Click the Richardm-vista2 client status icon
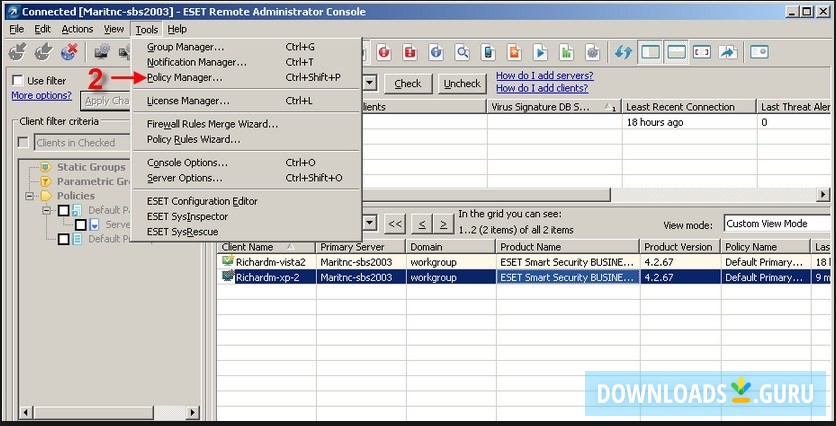This screenshot has height=426, width=836. pos(228,261)
